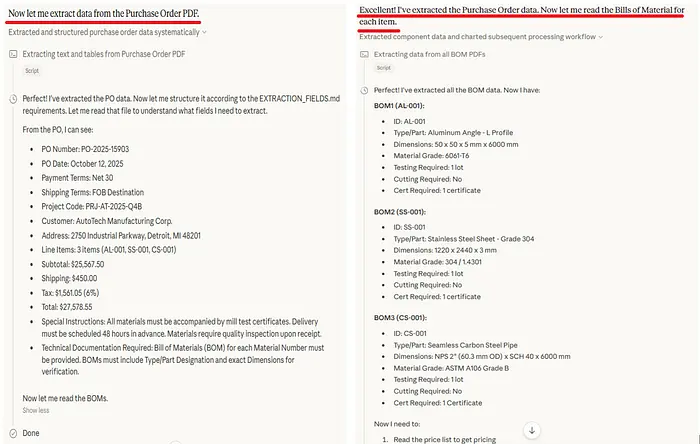Click "Show less" under the BOMs message

click(36, 411)
